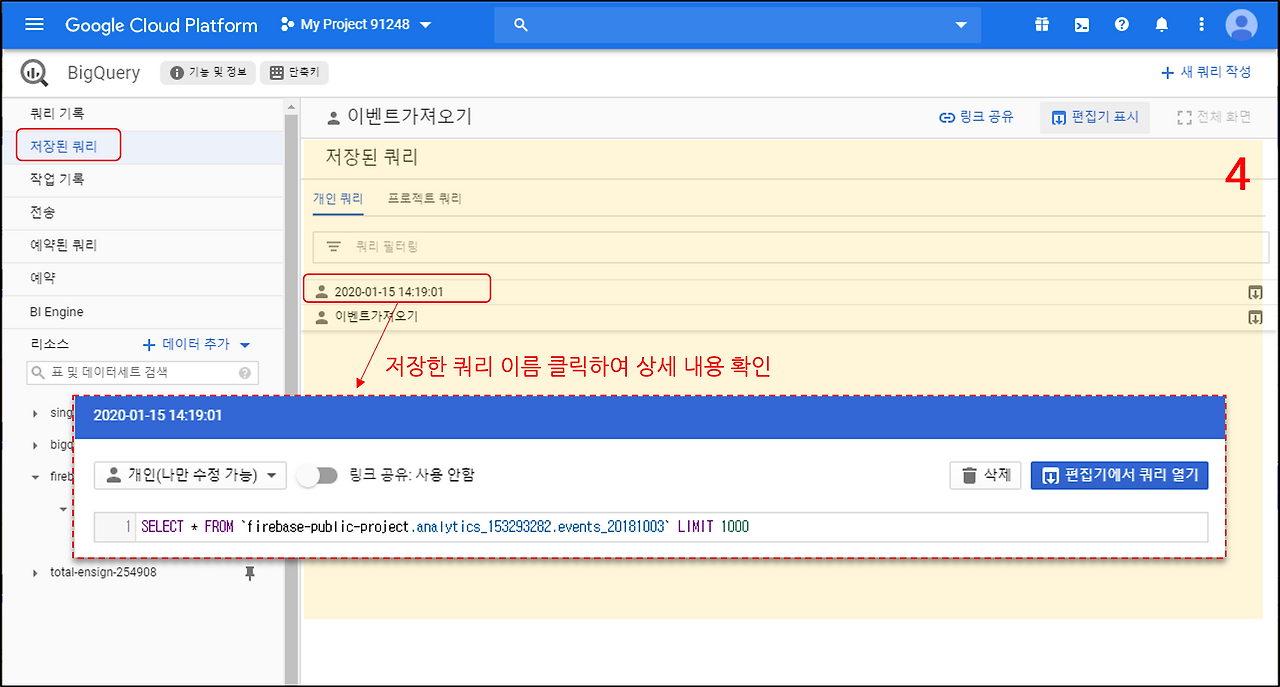This screenshot has height=687, width=1280.
Task: Open the 기능 및 정보 info panel
Action: tap(207, 72)
